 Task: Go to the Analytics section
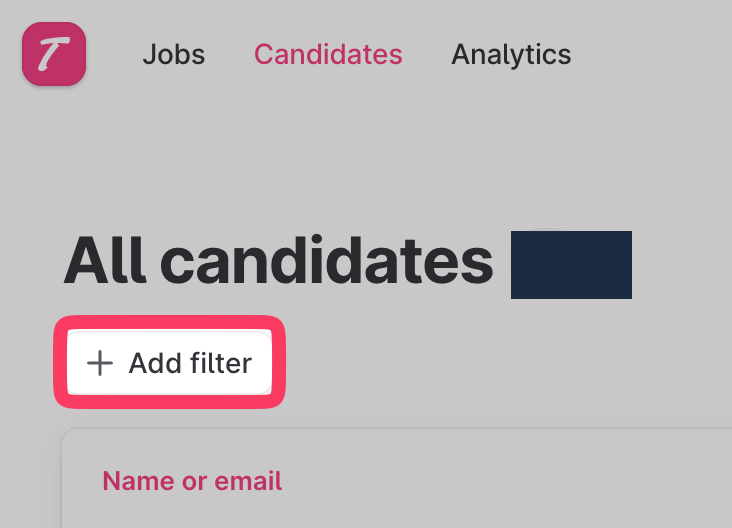tap(511, 54)
